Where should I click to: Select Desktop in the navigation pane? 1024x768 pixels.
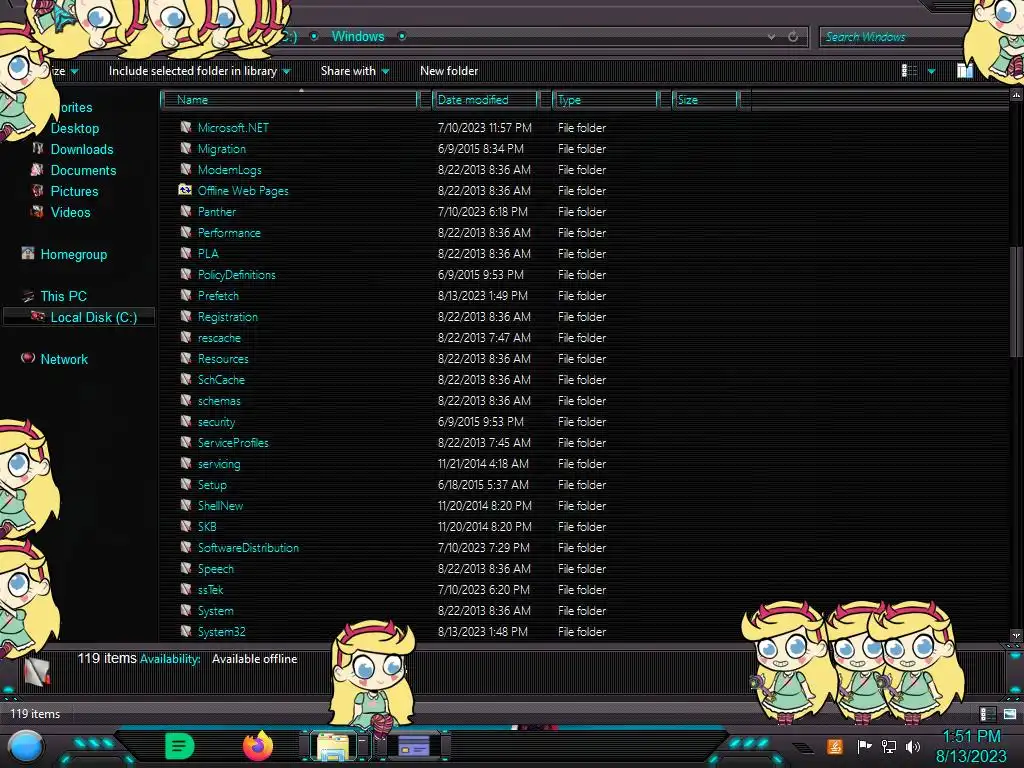click(x=74, y=128)
